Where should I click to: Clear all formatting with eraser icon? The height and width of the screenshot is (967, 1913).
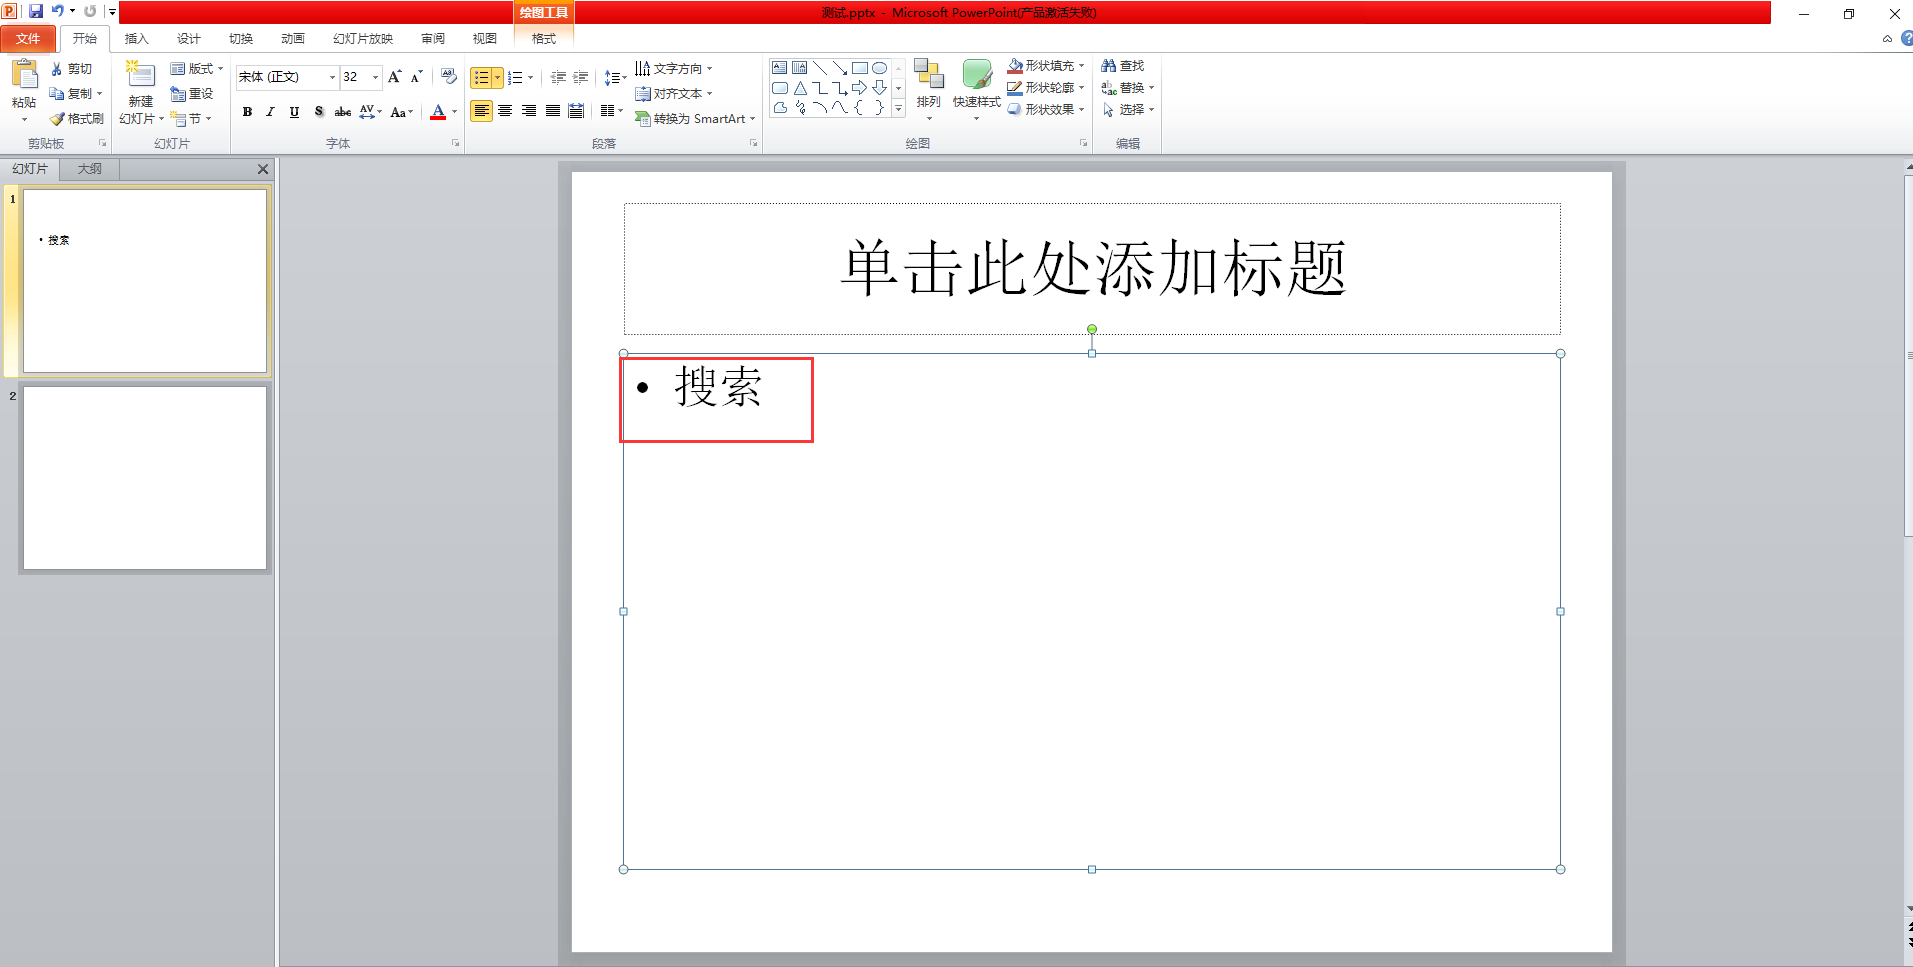click(449, 77)
